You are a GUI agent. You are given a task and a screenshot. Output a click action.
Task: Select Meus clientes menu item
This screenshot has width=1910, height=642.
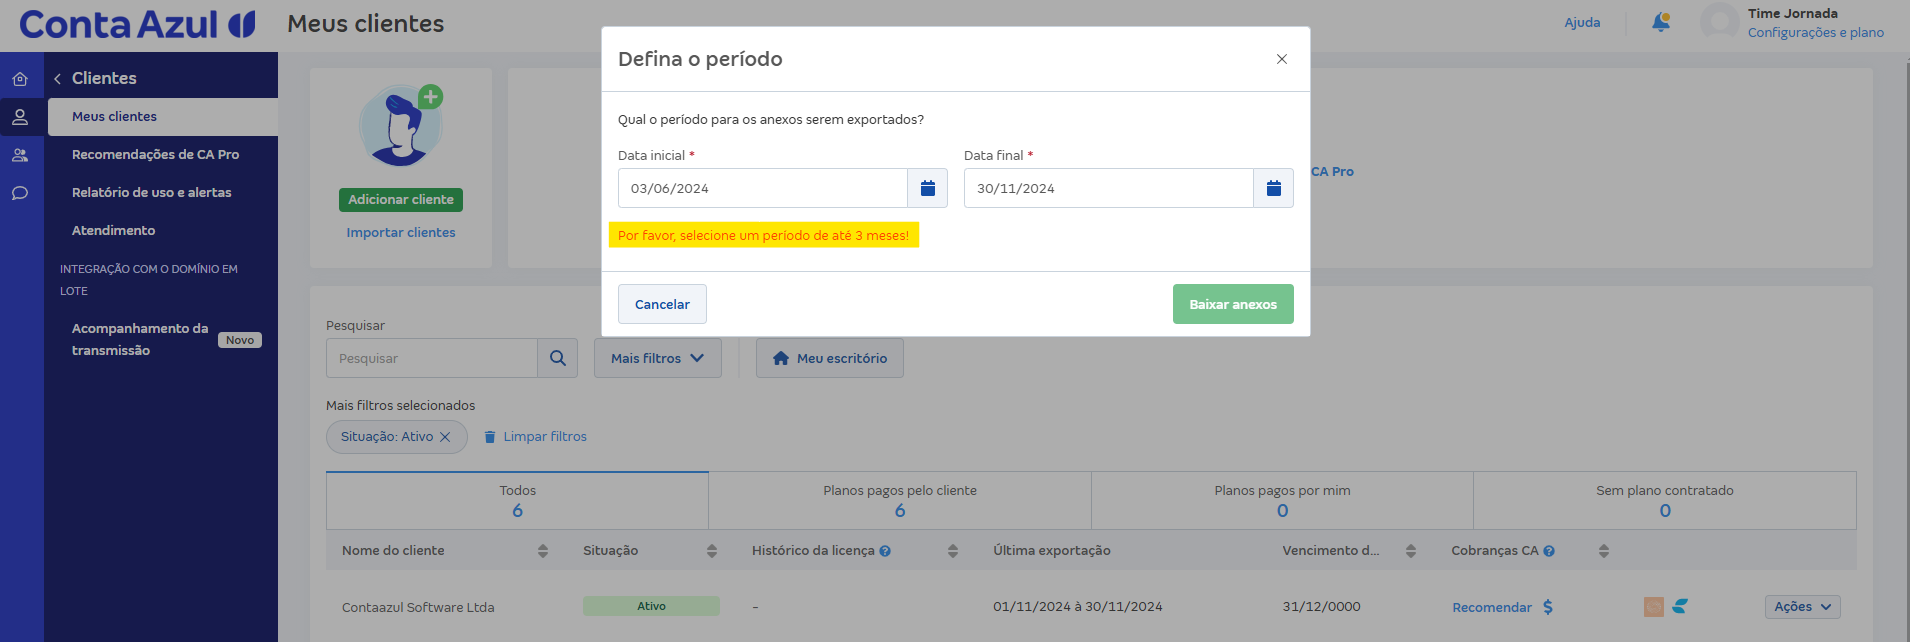163,117
